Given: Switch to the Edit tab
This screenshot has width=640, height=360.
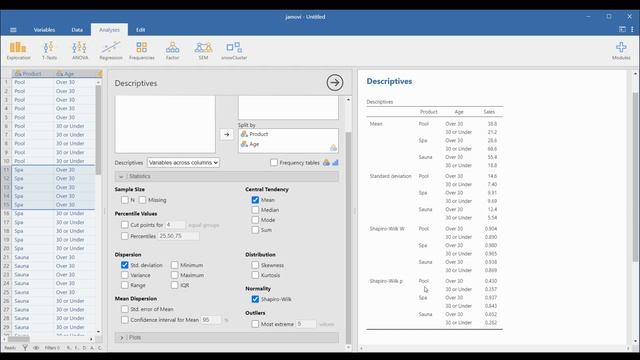Looking at the screenshot, I should tap(140, 30).
